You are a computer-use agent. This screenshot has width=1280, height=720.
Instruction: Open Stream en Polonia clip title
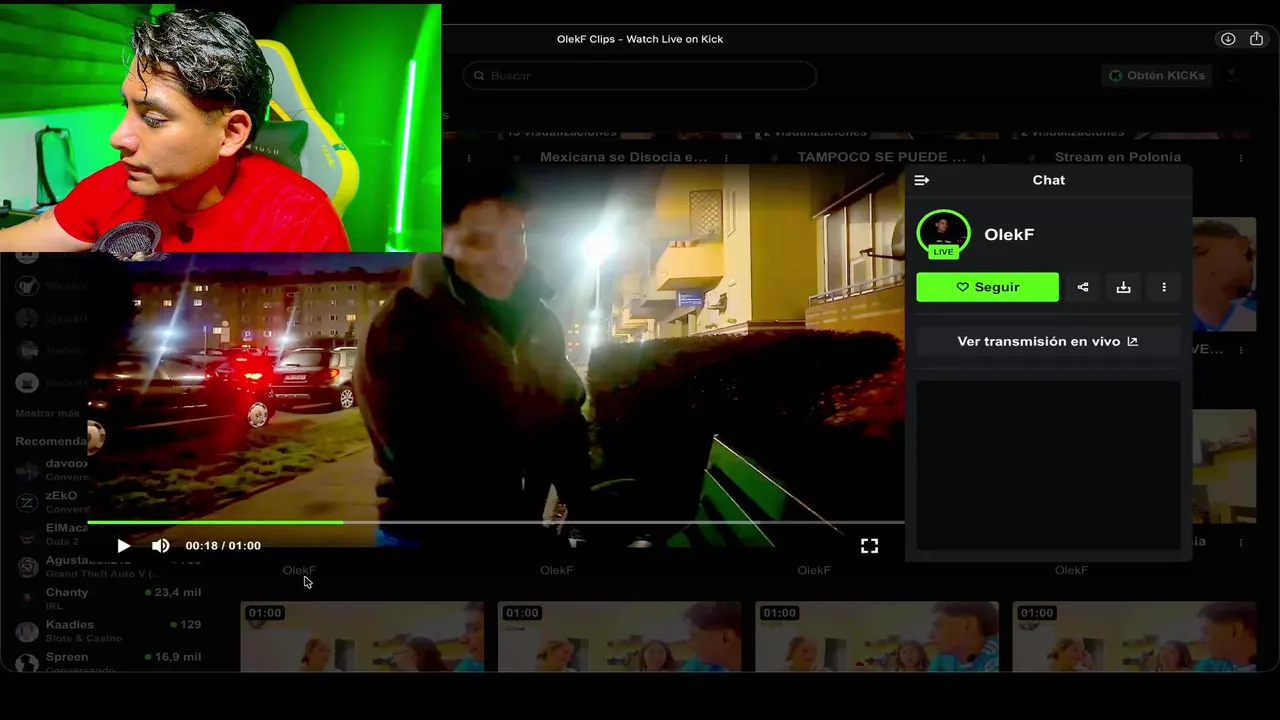pos(1117,157)
